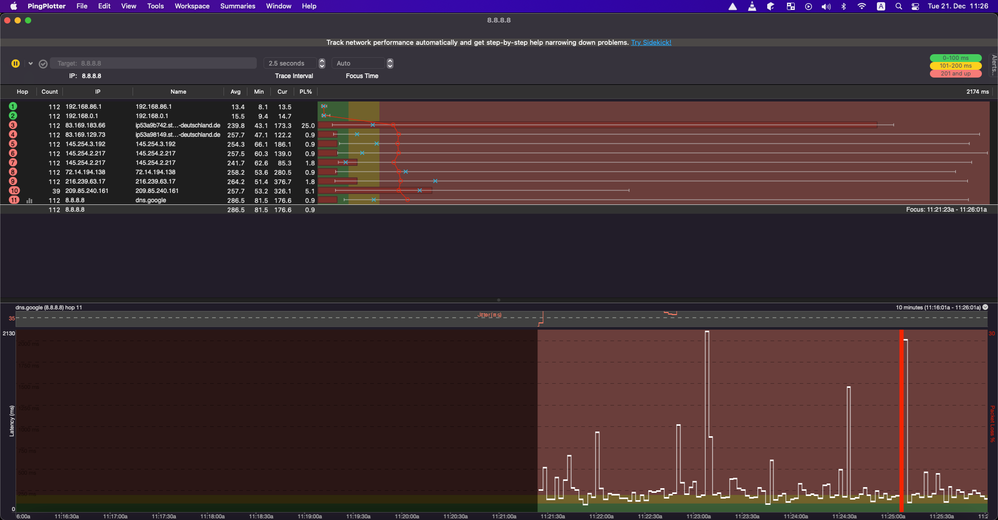Sort by the Min column header
Viewport: 998px width, 520px height.
click(x=259, y=92)
